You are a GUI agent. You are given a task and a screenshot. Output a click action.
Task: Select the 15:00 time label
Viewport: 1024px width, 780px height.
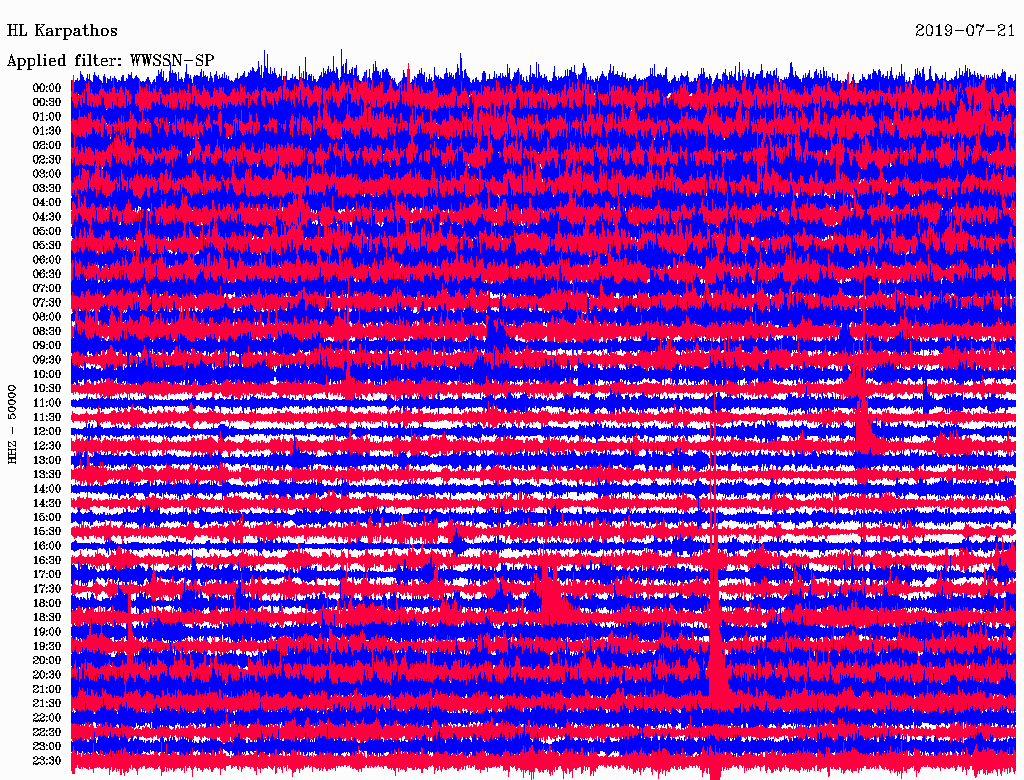coord(47,517)
